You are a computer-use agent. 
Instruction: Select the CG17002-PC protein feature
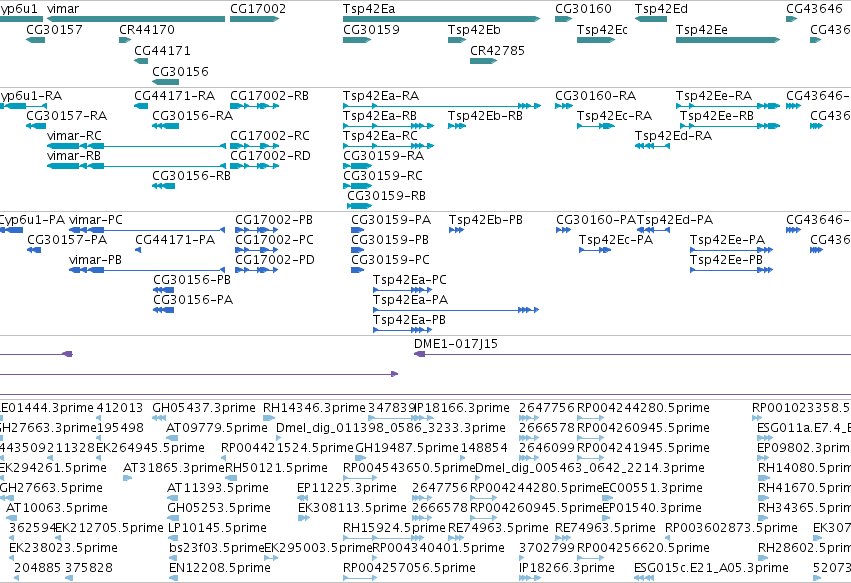coord(256,250)
